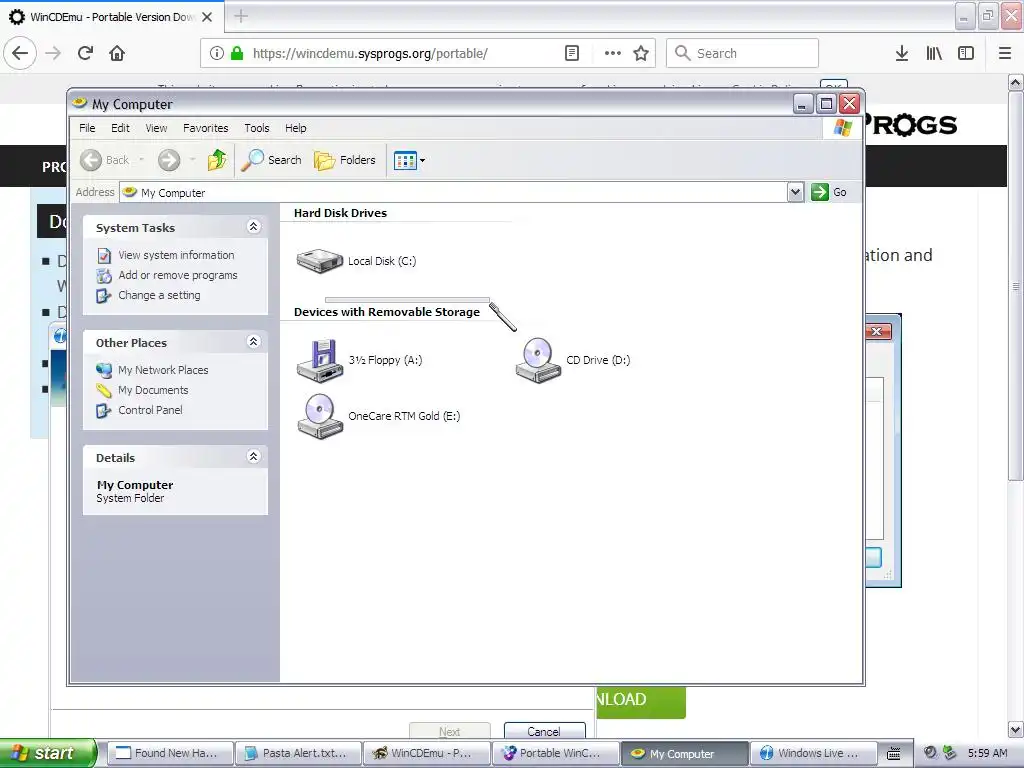This screenshot has height=768, width=1024.
Task: Open the page actions three-dot menu
Action: (613, 54)
